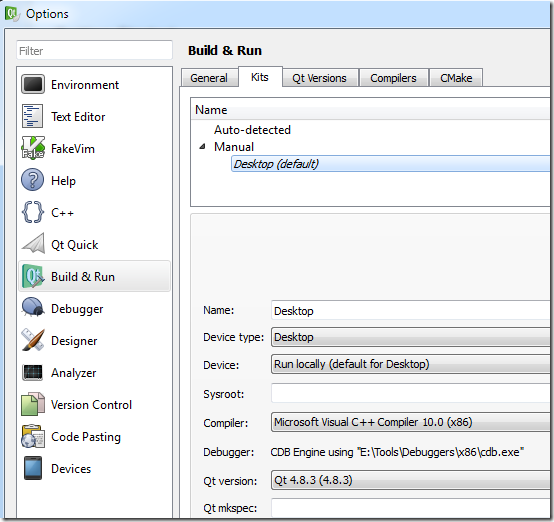Open the Version Control settings category
The width and height of the screenshot is (554, 522).
[94, 404]
